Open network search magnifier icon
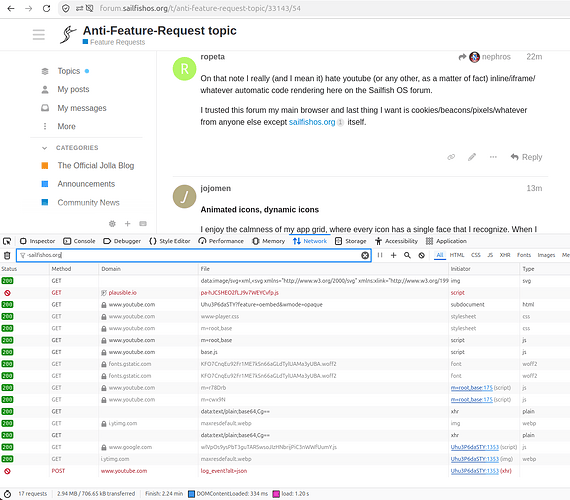 [407, 255]
